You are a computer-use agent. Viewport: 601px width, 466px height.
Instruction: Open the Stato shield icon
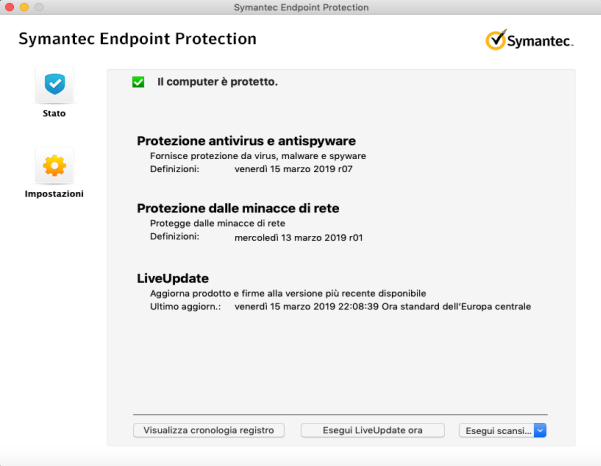pyautogui.click(x=54, y=84)
